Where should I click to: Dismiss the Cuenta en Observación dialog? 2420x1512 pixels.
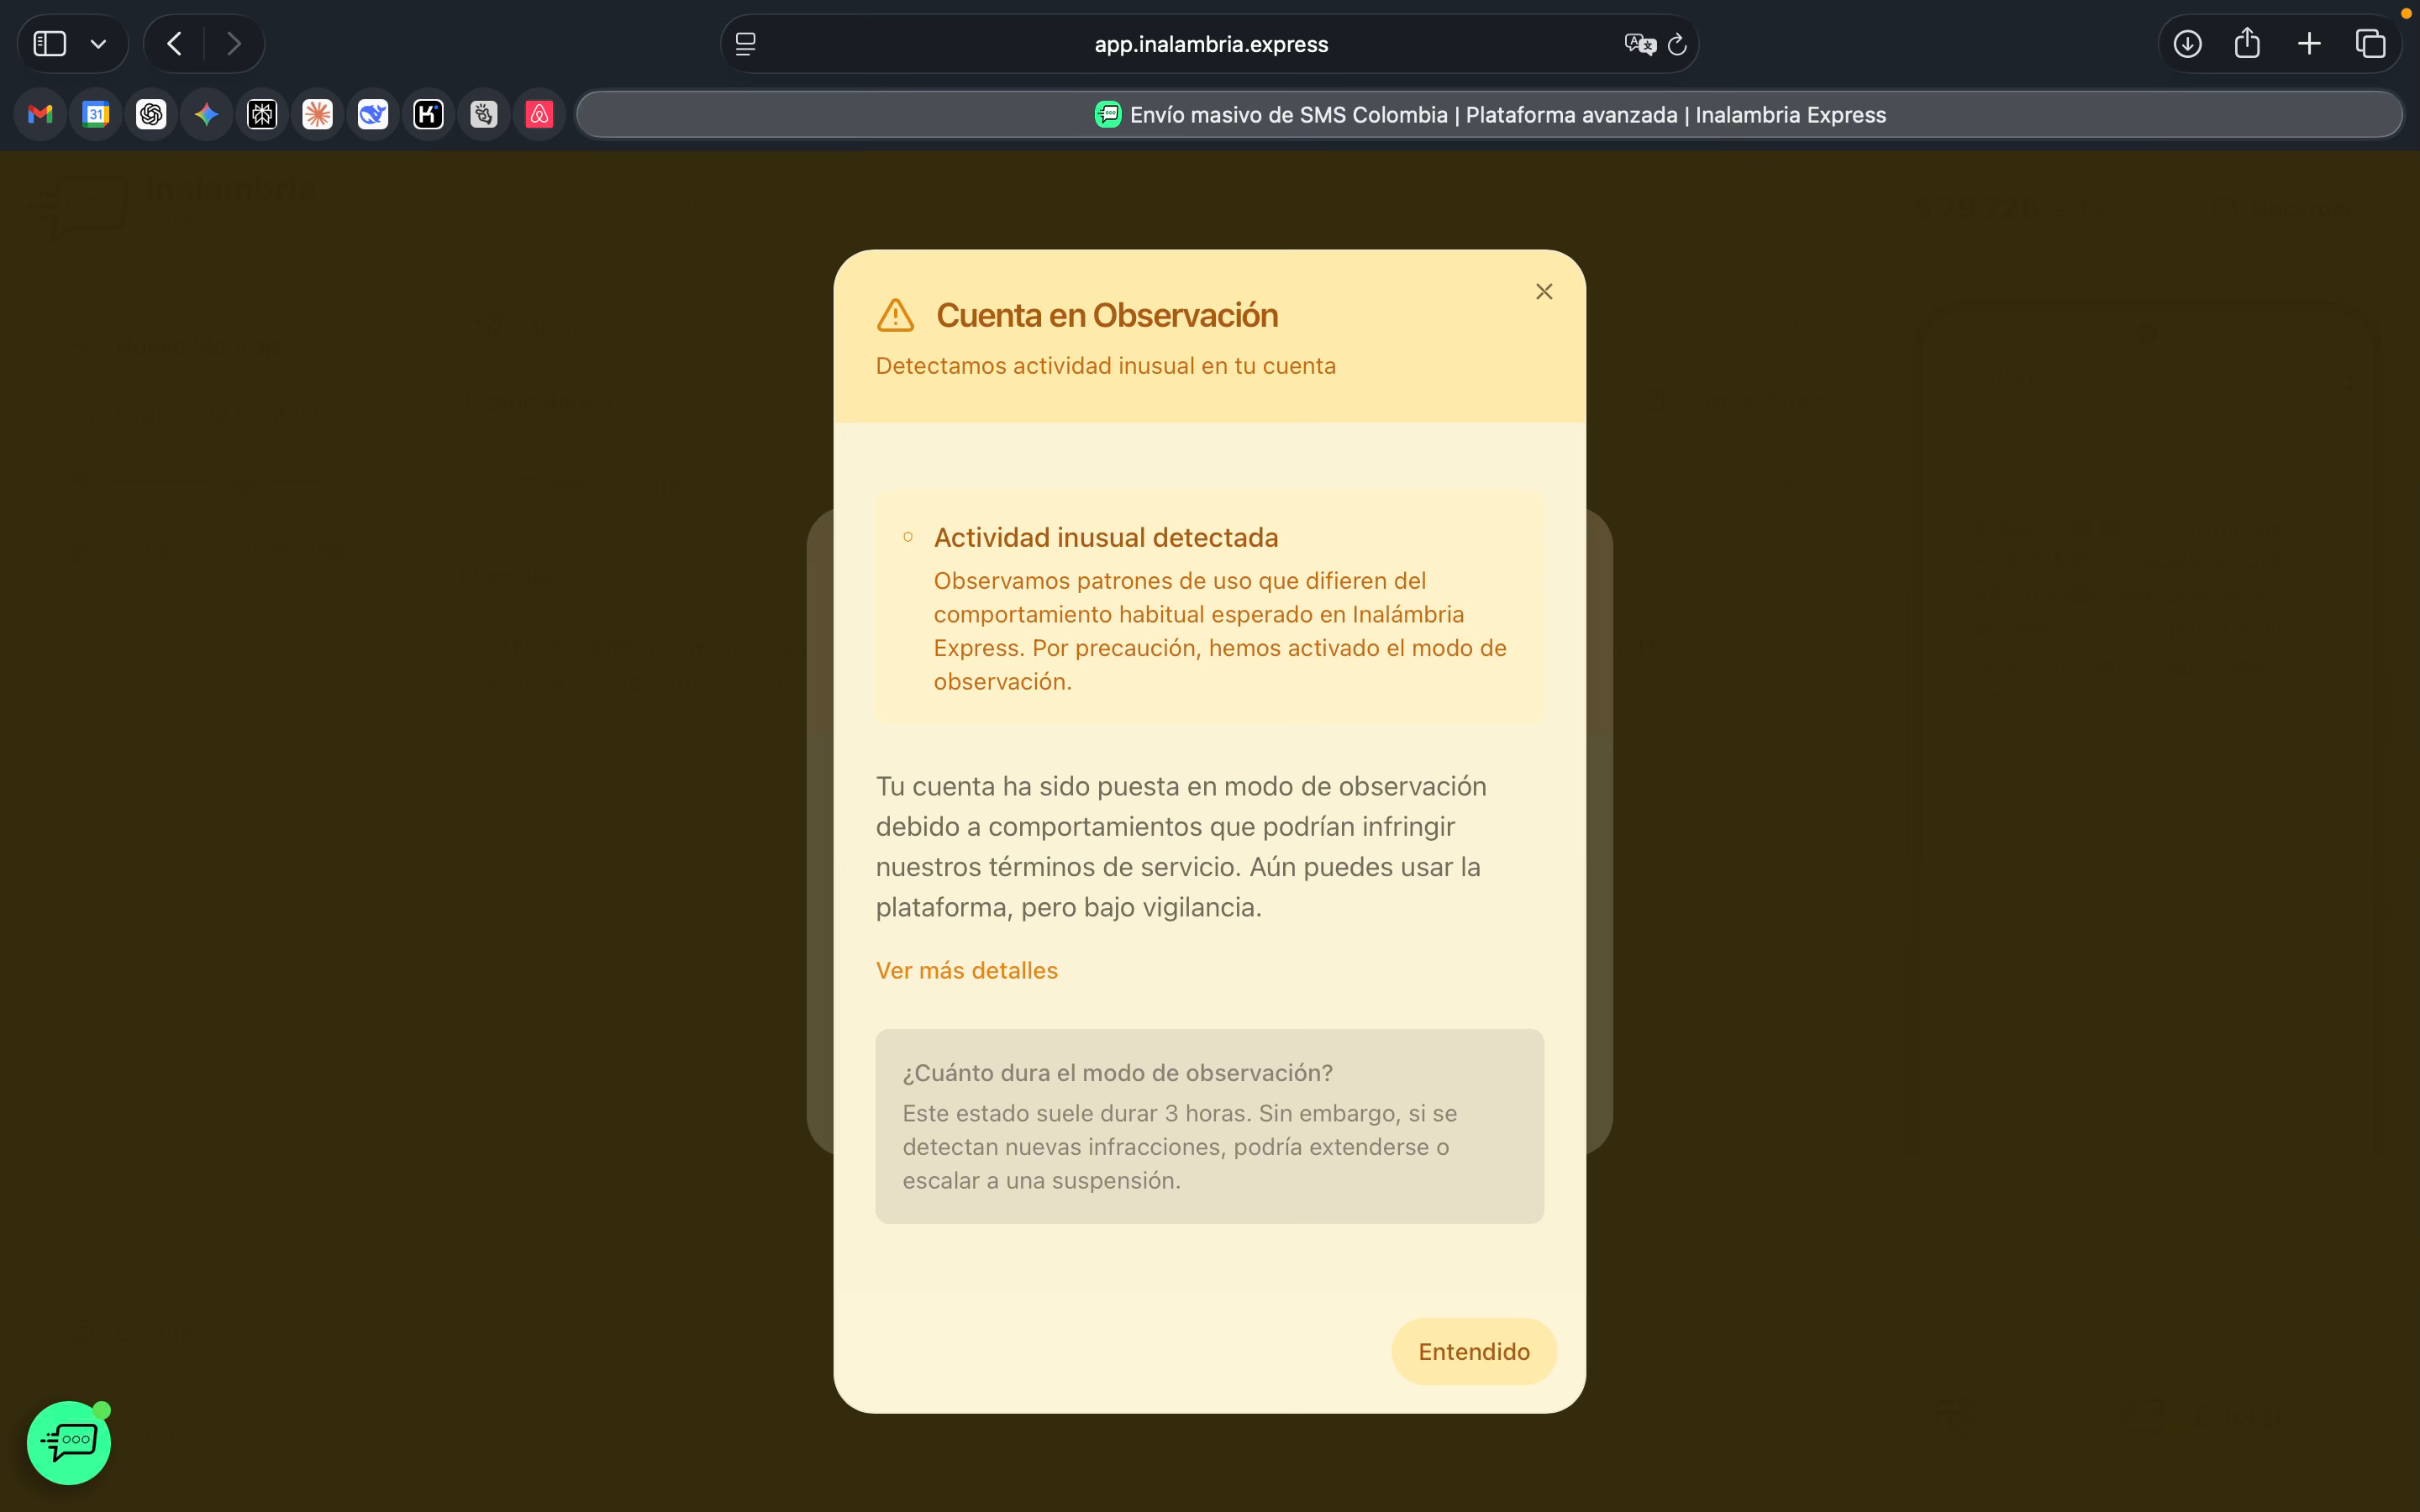click(x=1544, y=291)
